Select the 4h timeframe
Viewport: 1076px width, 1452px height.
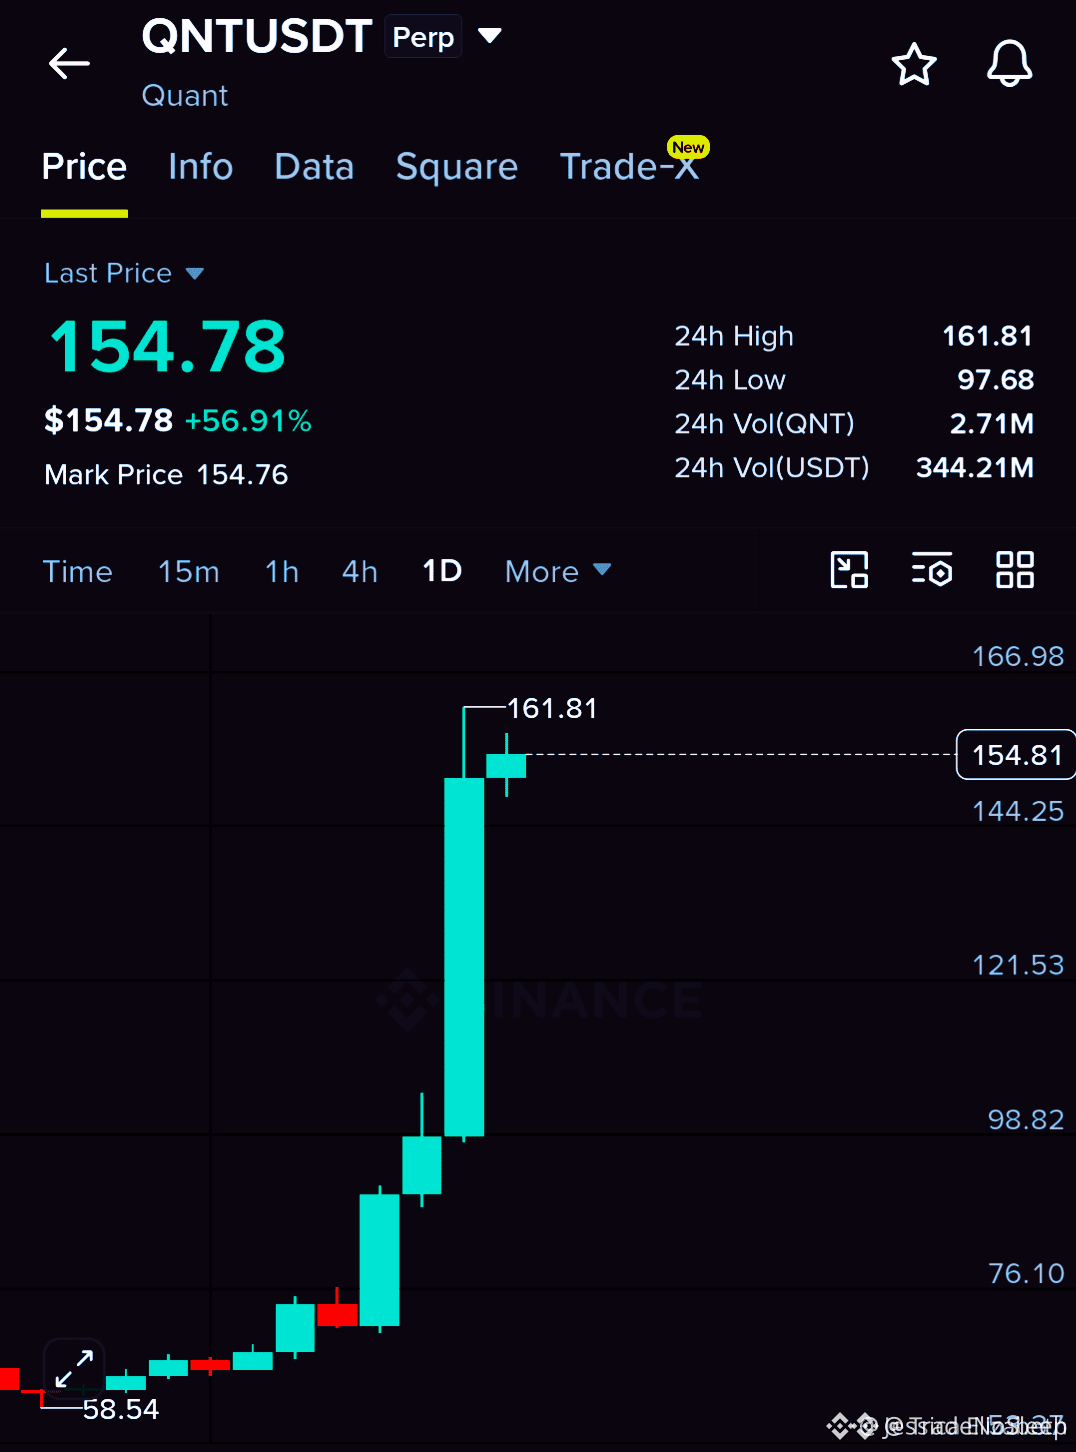[360, 571]
